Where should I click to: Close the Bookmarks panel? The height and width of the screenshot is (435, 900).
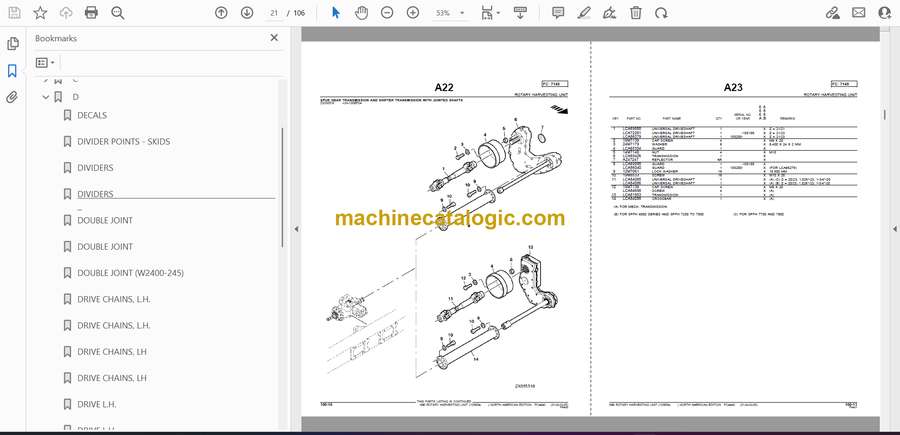tap(274, 38)
